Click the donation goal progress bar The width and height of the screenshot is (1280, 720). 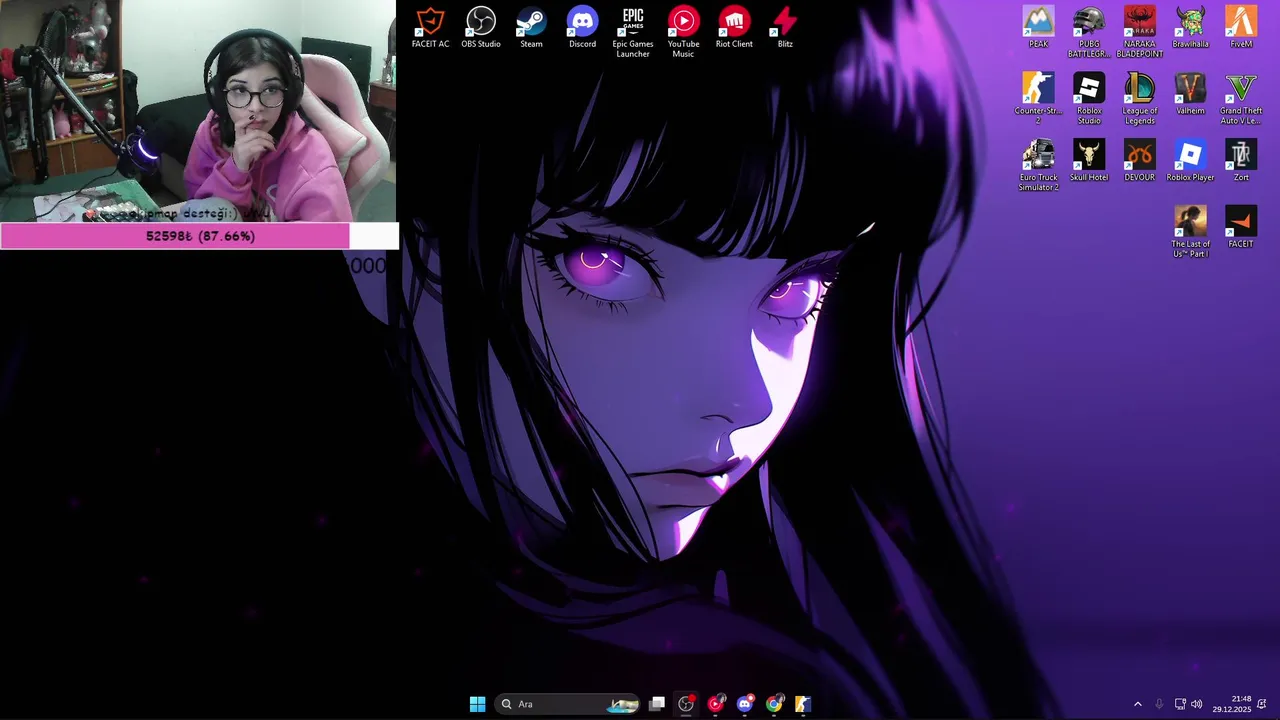pyautogui.click(x=199, y=236)
